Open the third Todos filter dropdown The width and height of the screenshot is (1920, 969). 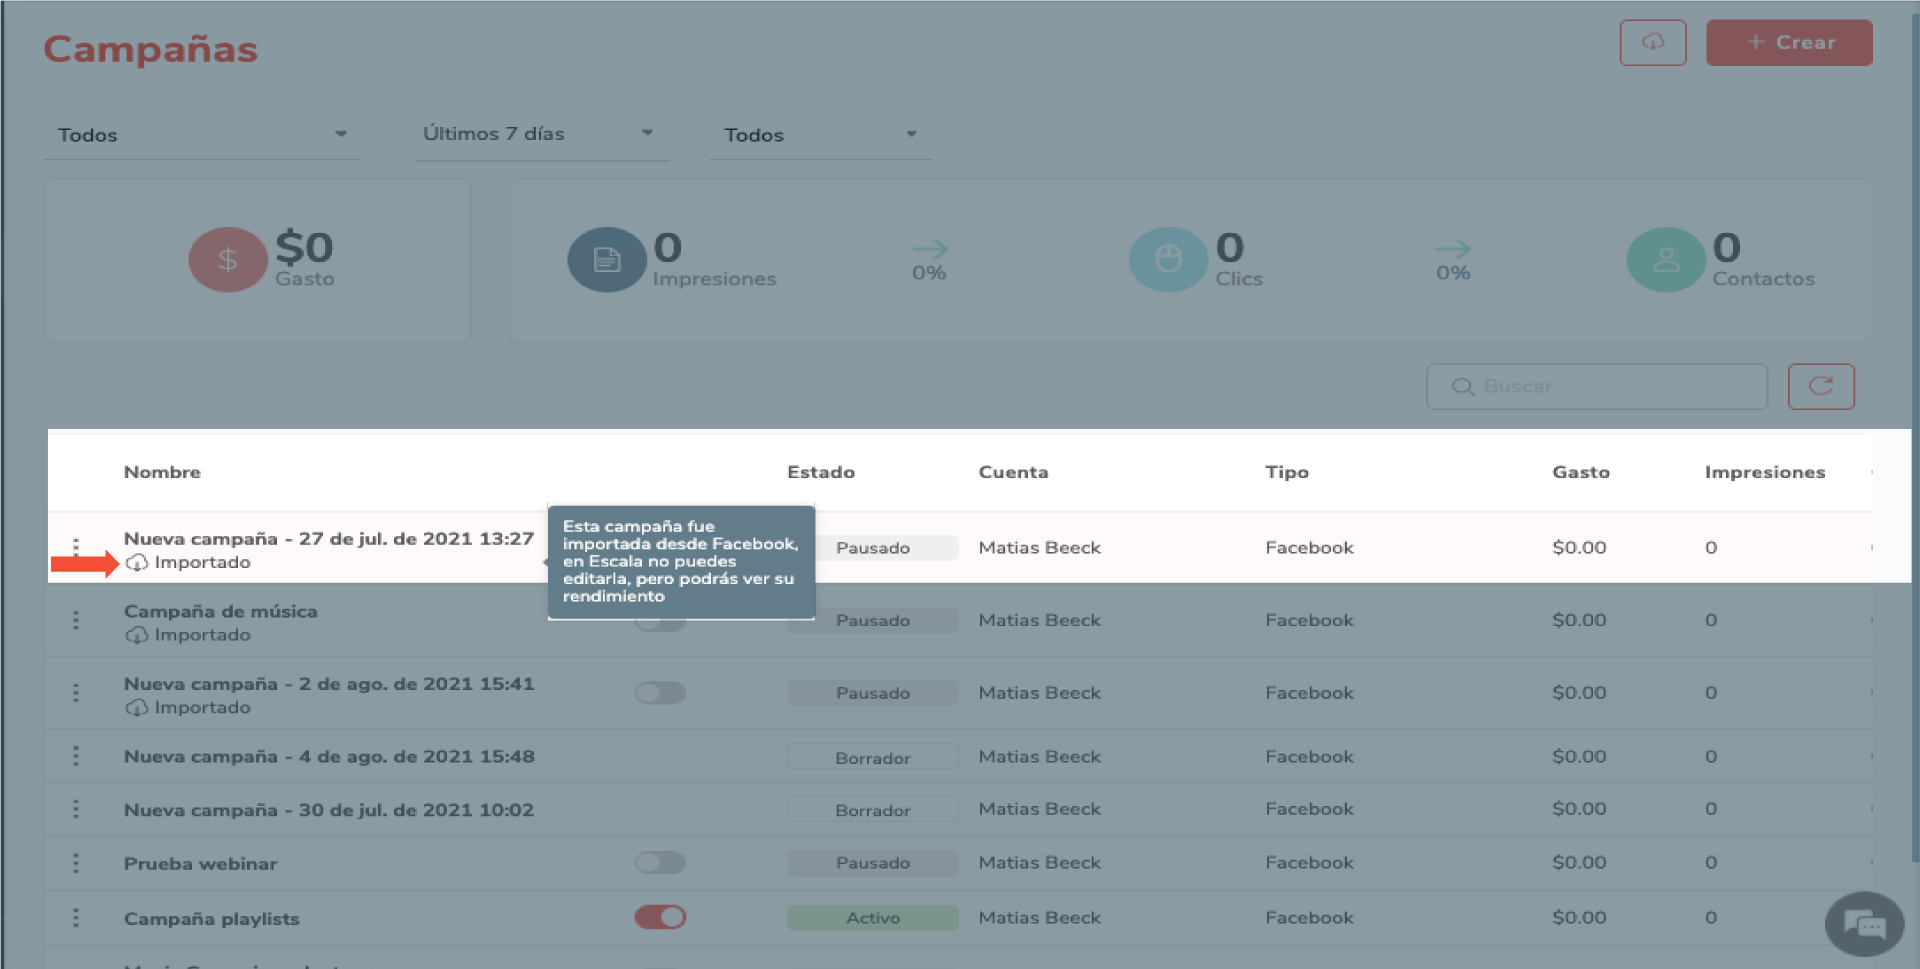(x=820, y=135)
